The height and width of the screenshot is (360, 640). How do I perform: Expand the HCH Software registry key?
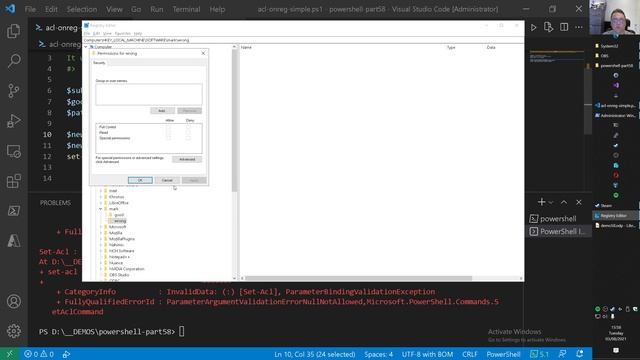[x=101, y=251]
